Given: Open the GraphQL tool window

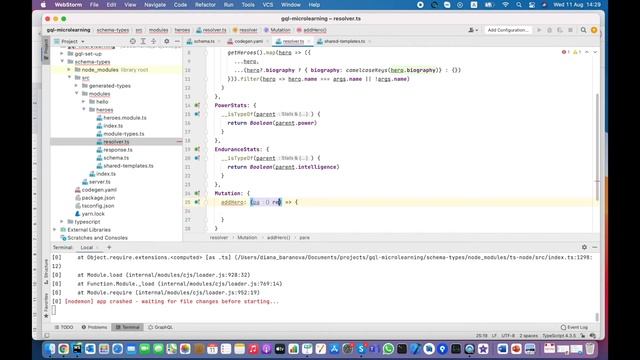Looking at the screenshot, I should click(160, 327).
